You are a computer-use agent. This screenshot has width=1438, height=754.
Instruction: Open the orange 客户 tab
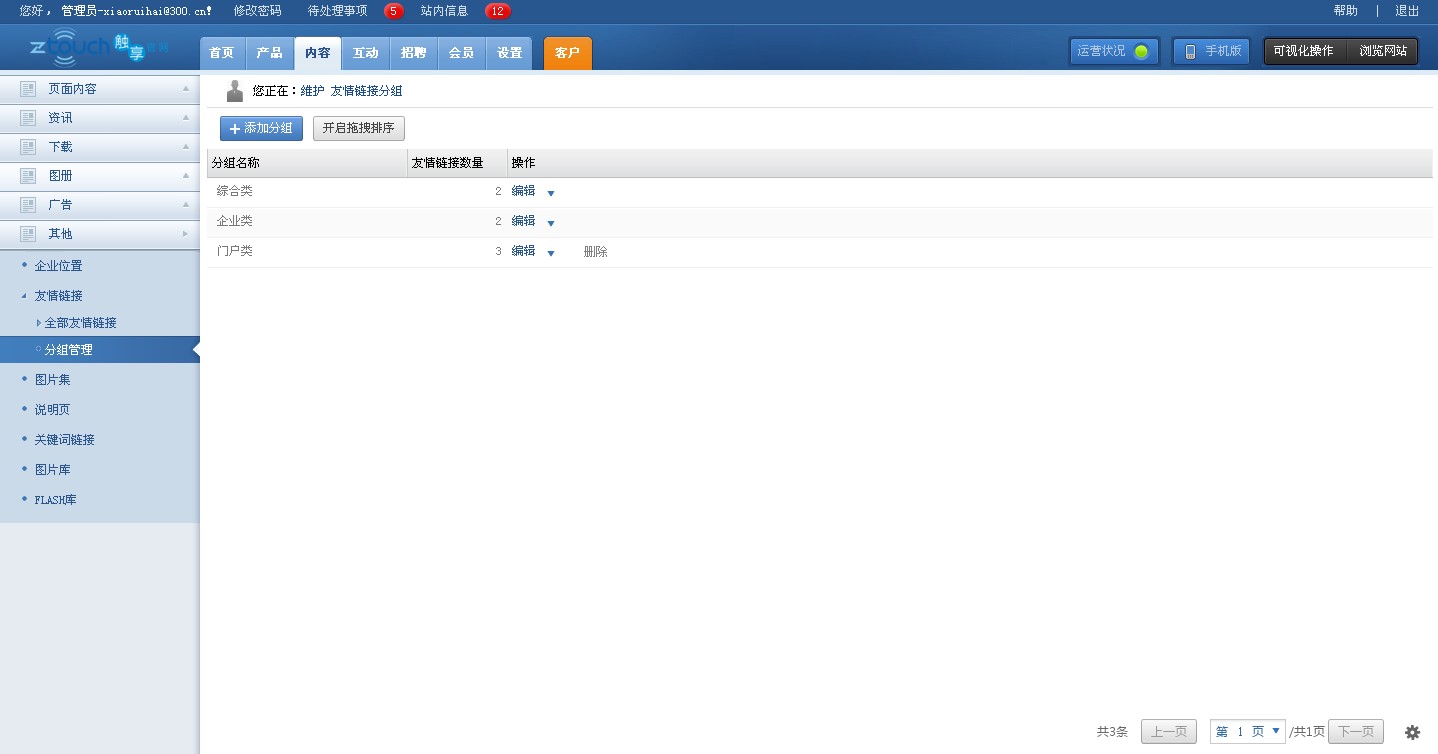coord(567,53)
